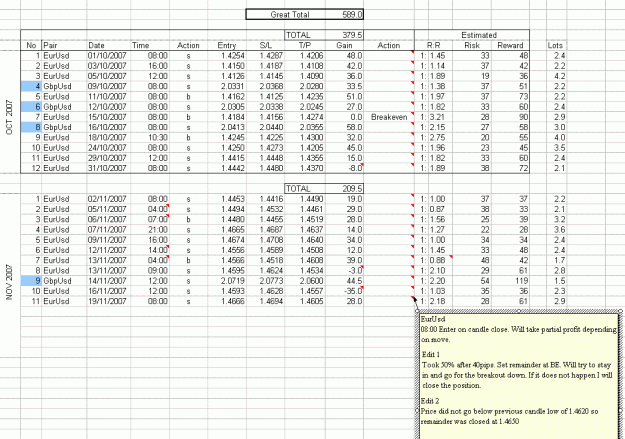This screenshot has height=439, width=625.
Task: Select date cell 19/11/2007
Action: point(108,301)
